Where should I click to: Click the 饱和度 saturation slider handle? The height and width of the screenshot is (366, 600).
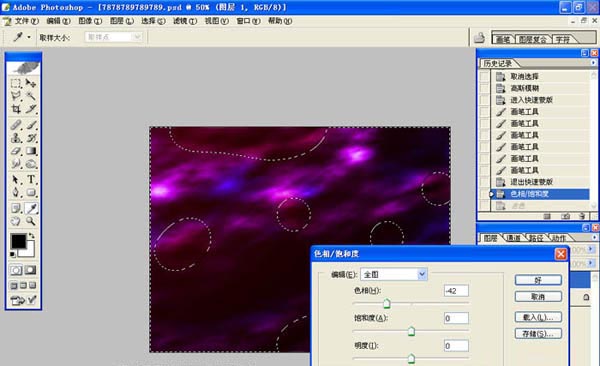[x=411, y=331]
